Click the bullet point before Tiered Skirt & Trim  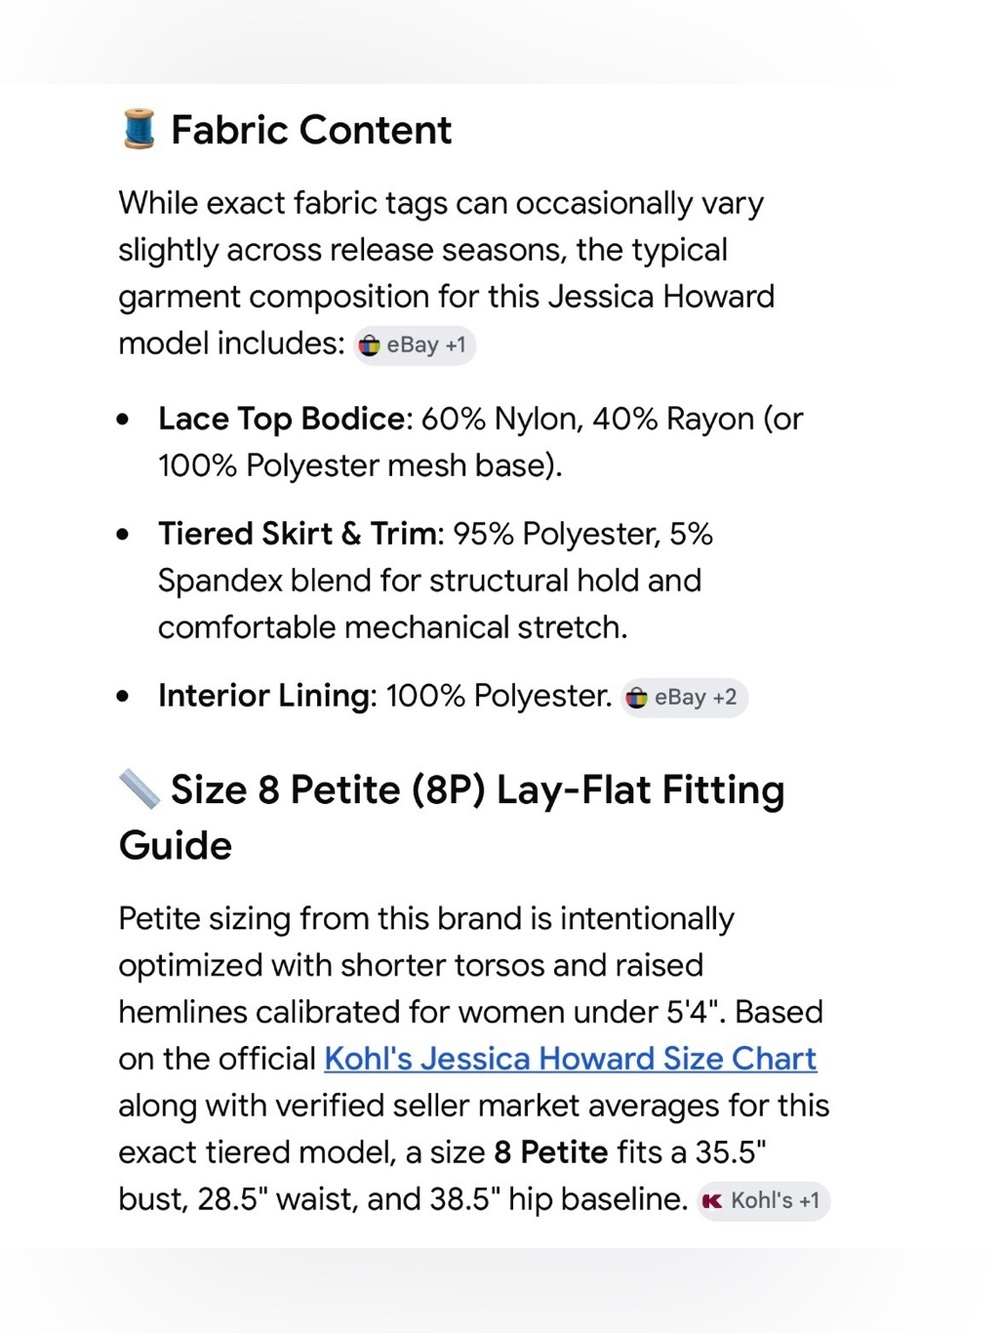[123, 534]
